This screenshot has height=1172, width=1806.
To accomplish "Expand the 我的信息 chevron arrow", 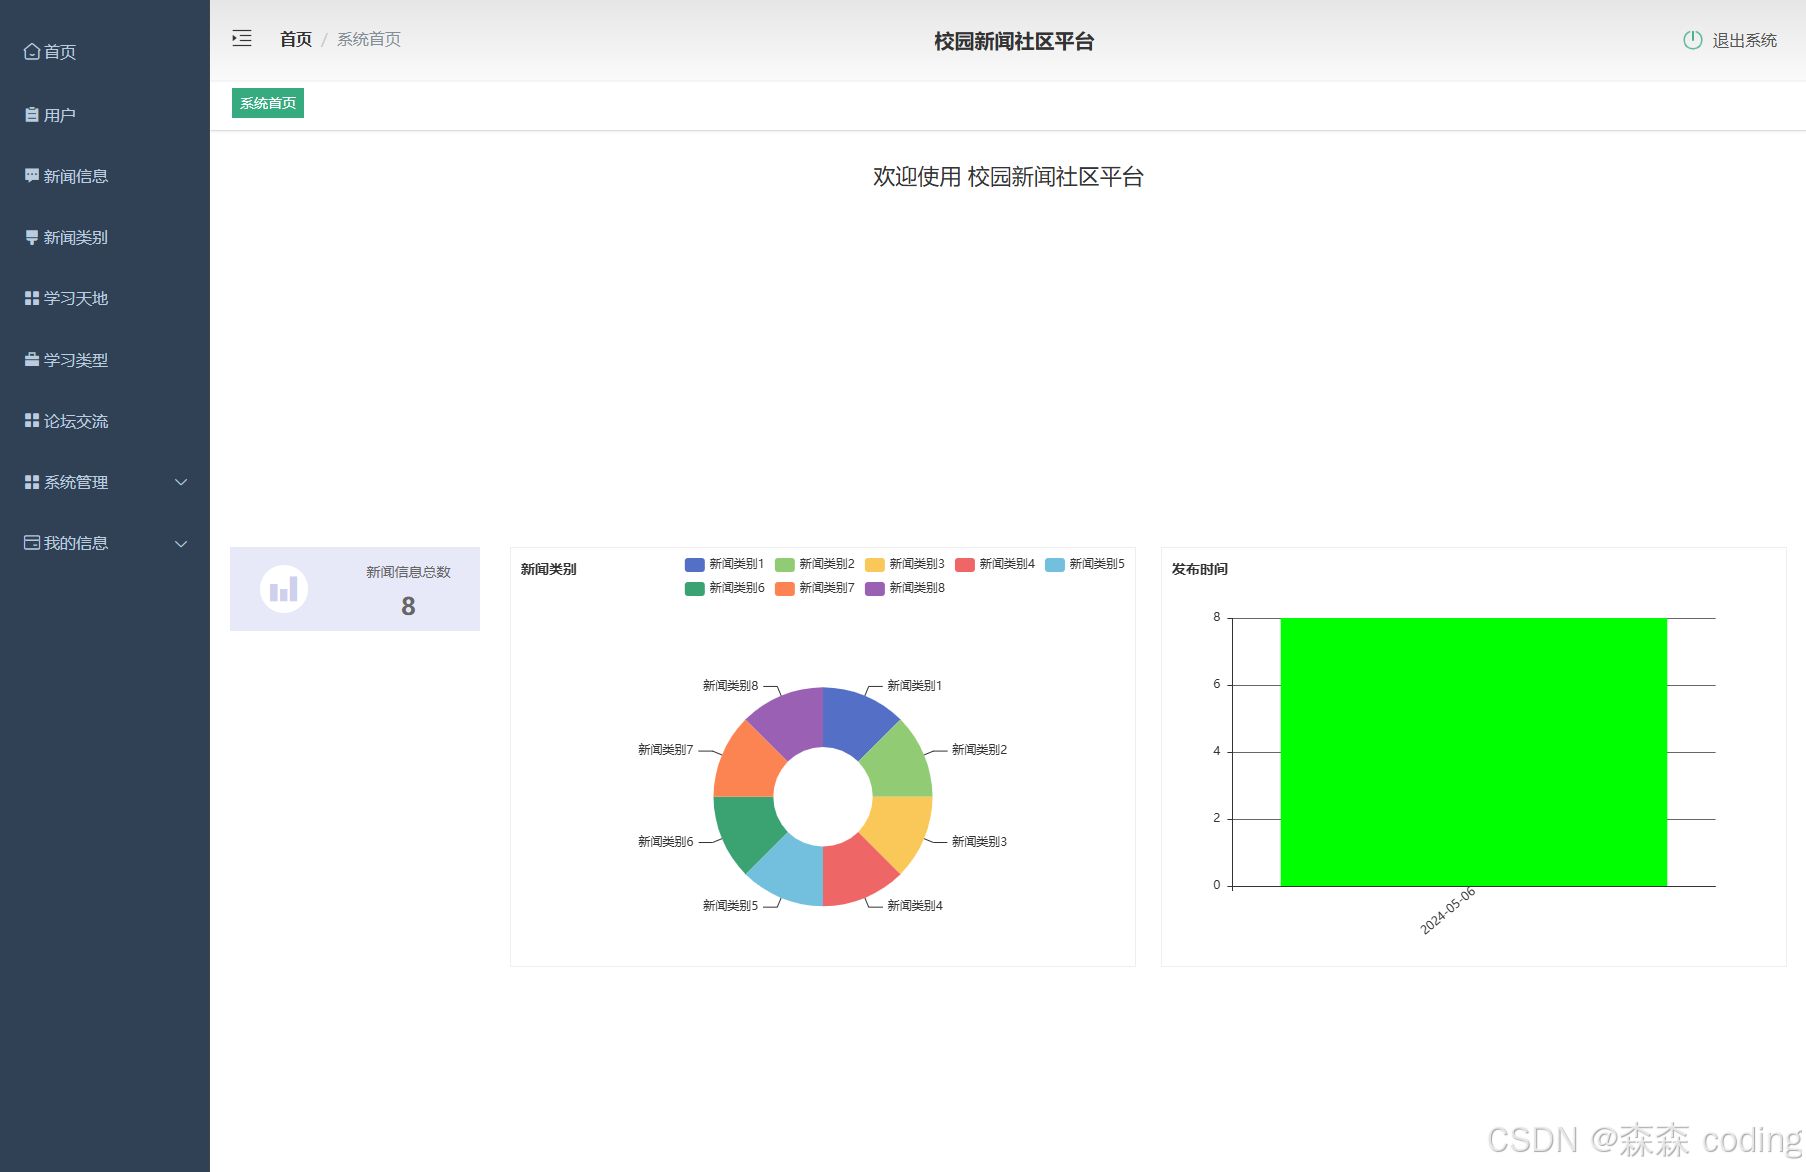I will point(181,544).
